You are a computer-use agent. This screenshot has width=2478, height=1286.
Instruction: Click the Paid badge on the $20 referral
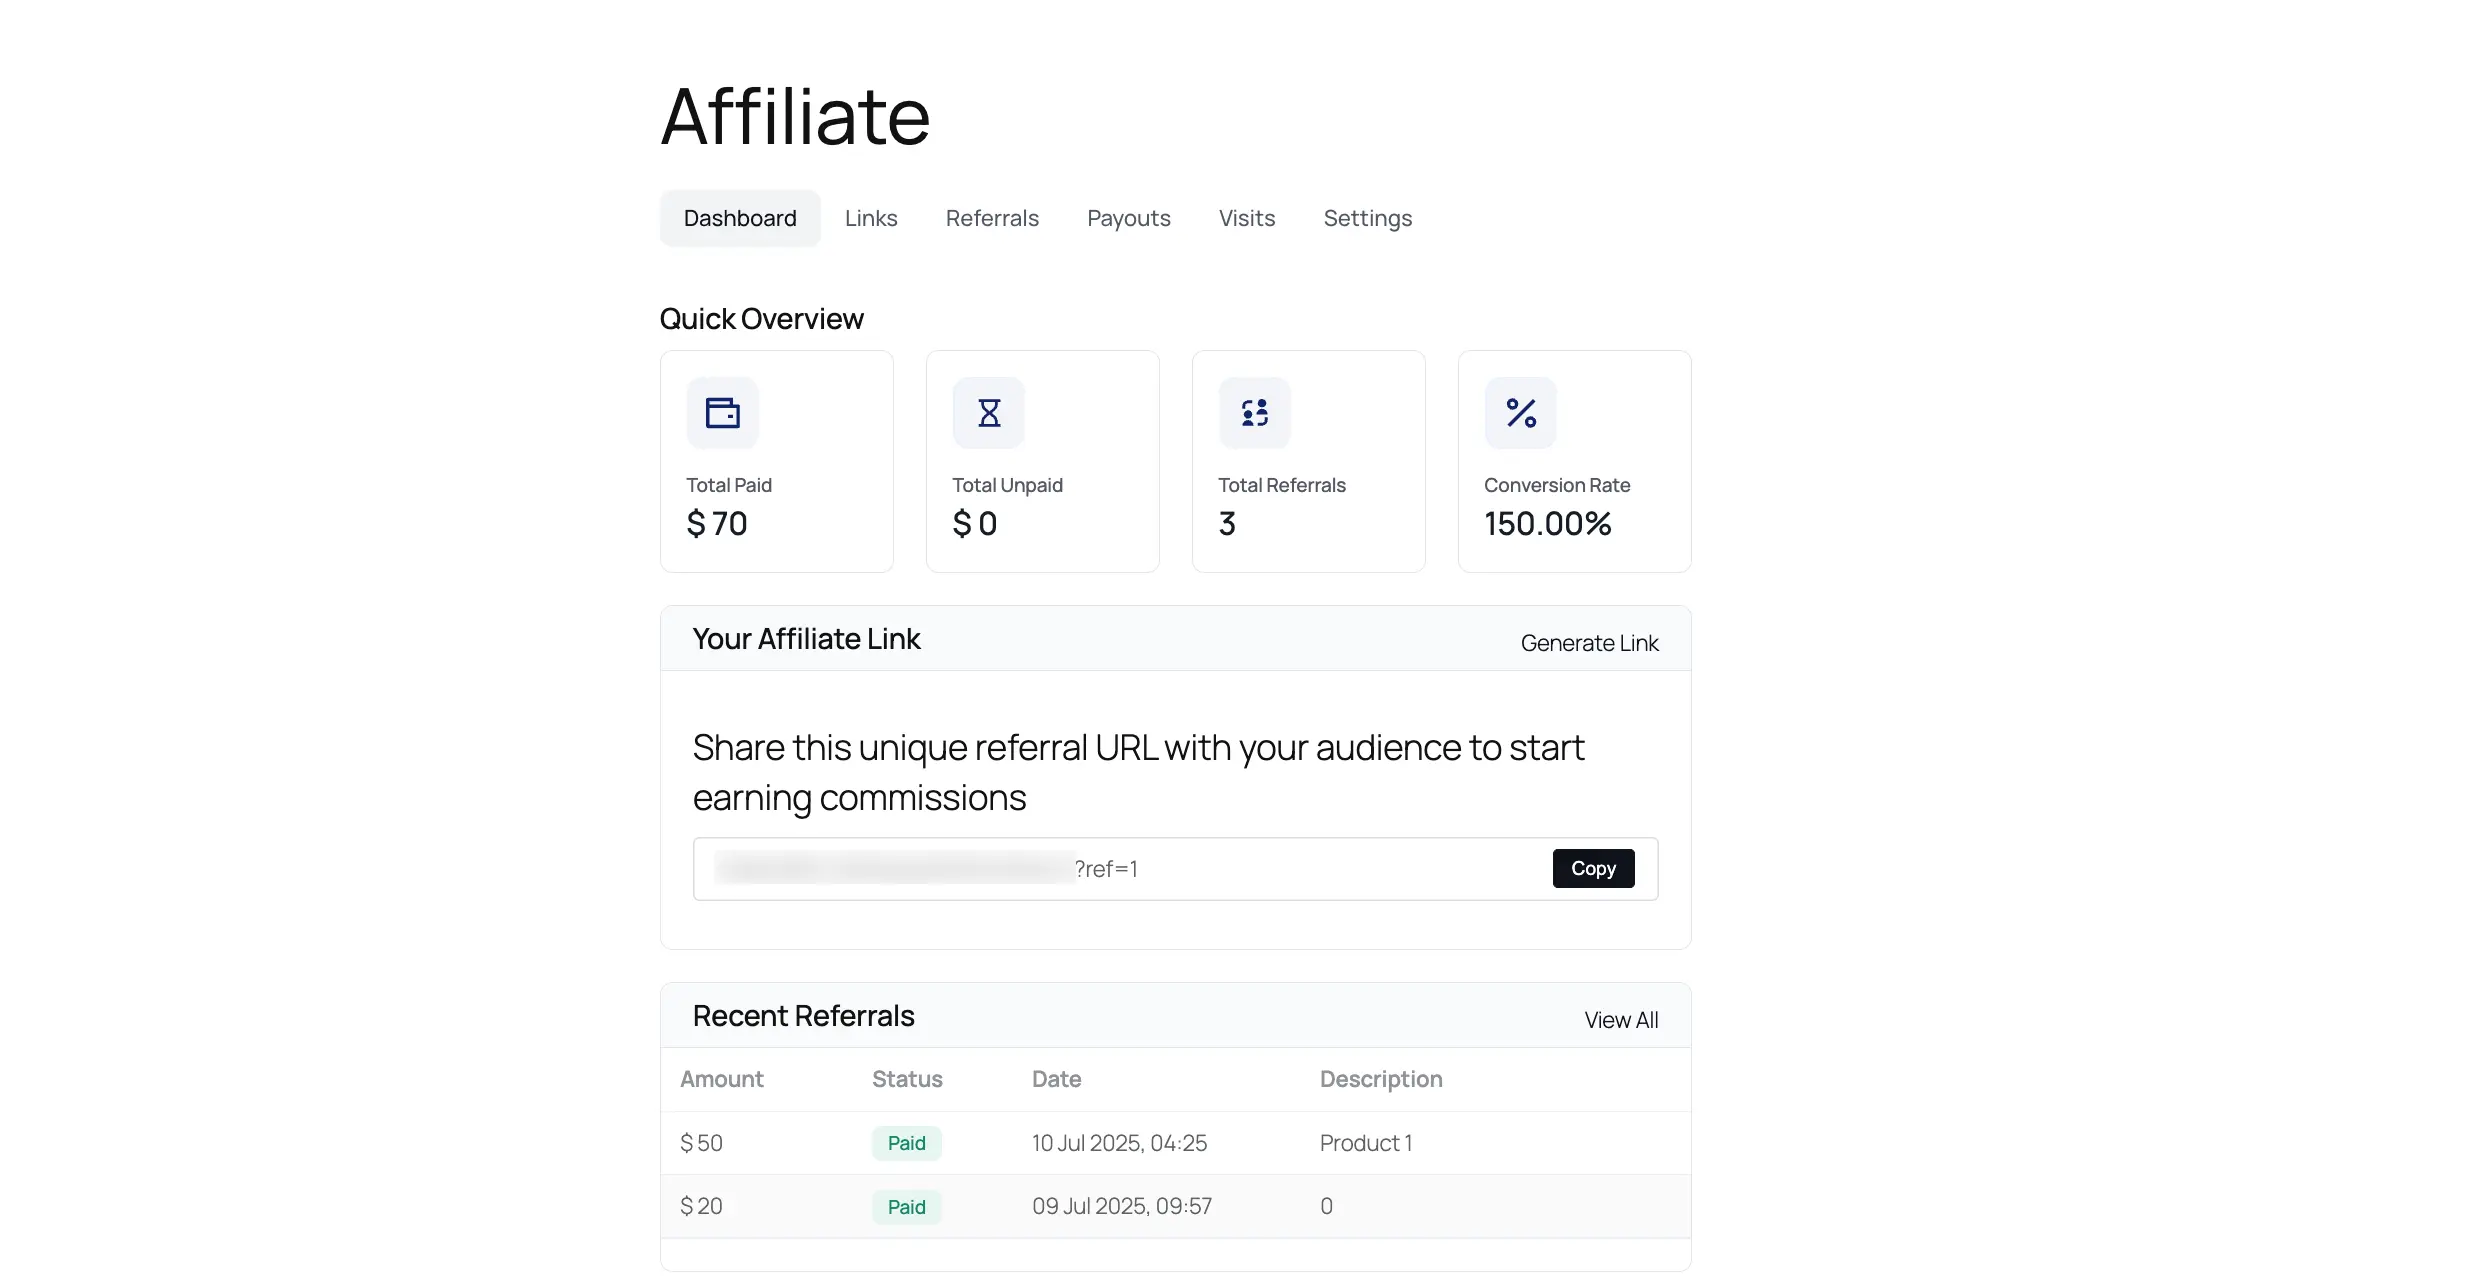(x=905, y=1206)
